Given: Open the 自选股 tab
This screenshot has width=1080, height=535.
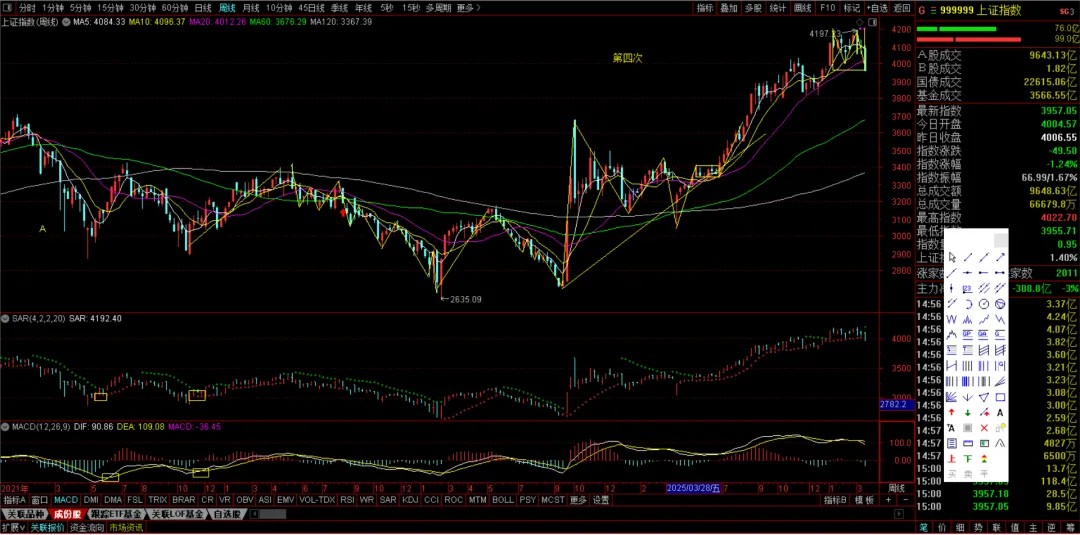Looking at the screenshot, I should (x=227, y=514).
